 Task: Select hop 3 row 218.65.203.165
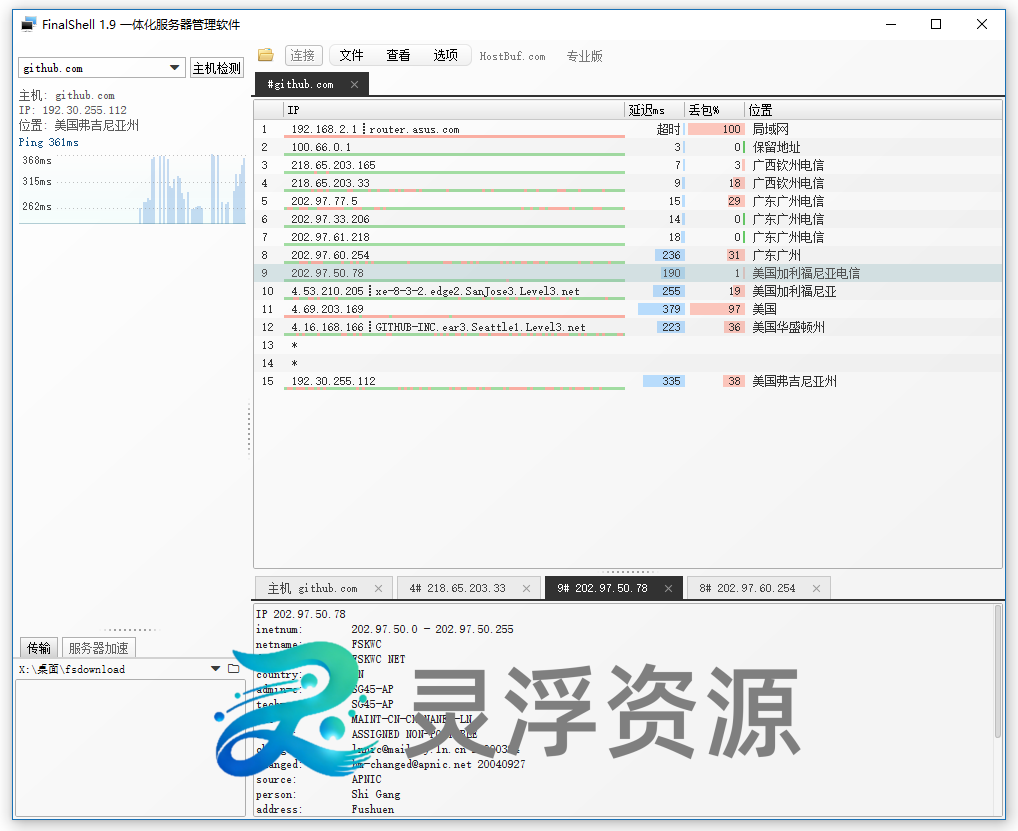click(x=628, y=165)
